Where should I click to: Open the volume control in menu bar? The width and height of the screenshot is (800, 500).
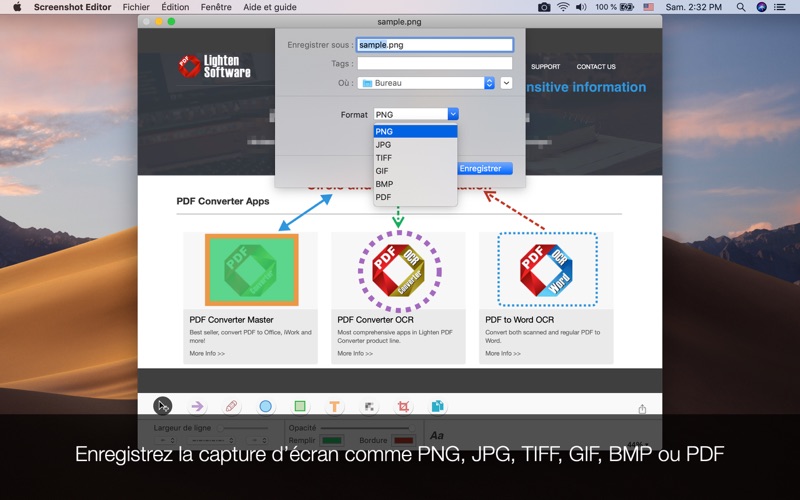(581, 7)
